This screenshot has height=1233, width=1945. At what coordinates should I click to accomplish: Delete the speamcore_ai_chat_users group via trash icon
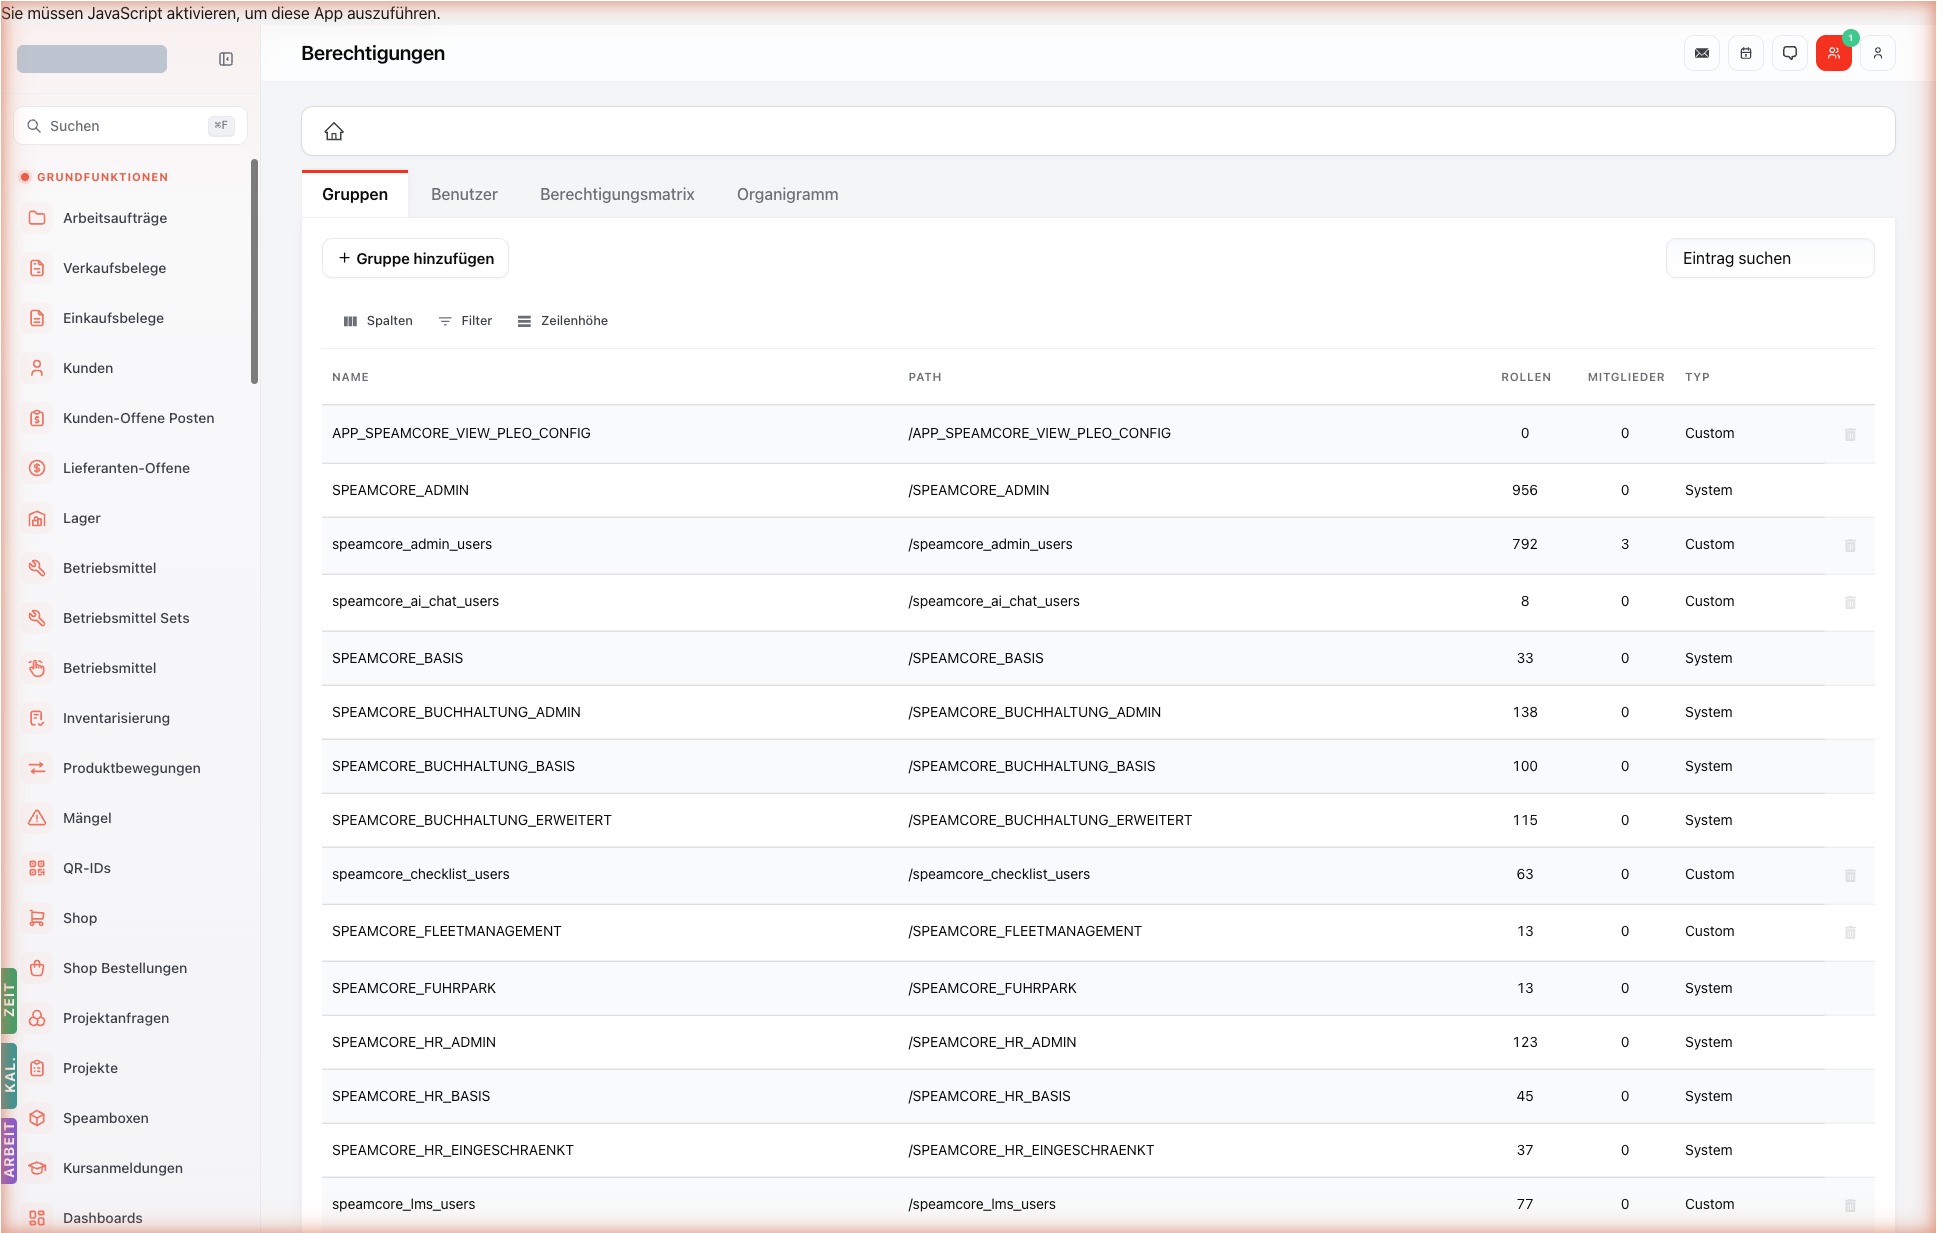1850,602
